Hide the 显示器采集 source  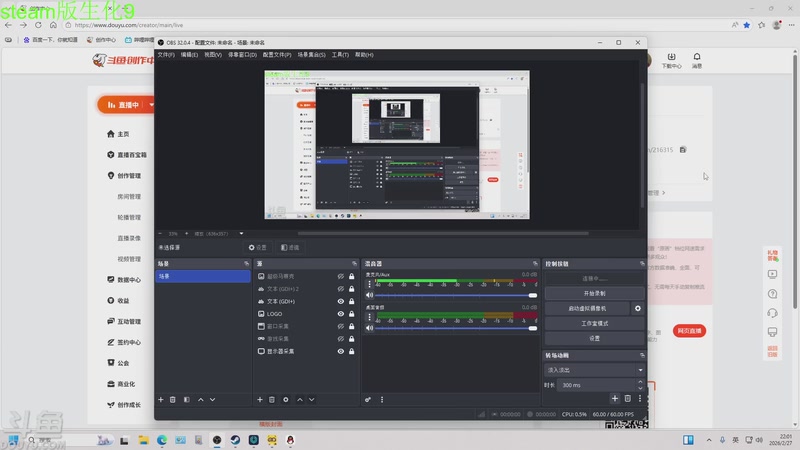pos(340,351)
